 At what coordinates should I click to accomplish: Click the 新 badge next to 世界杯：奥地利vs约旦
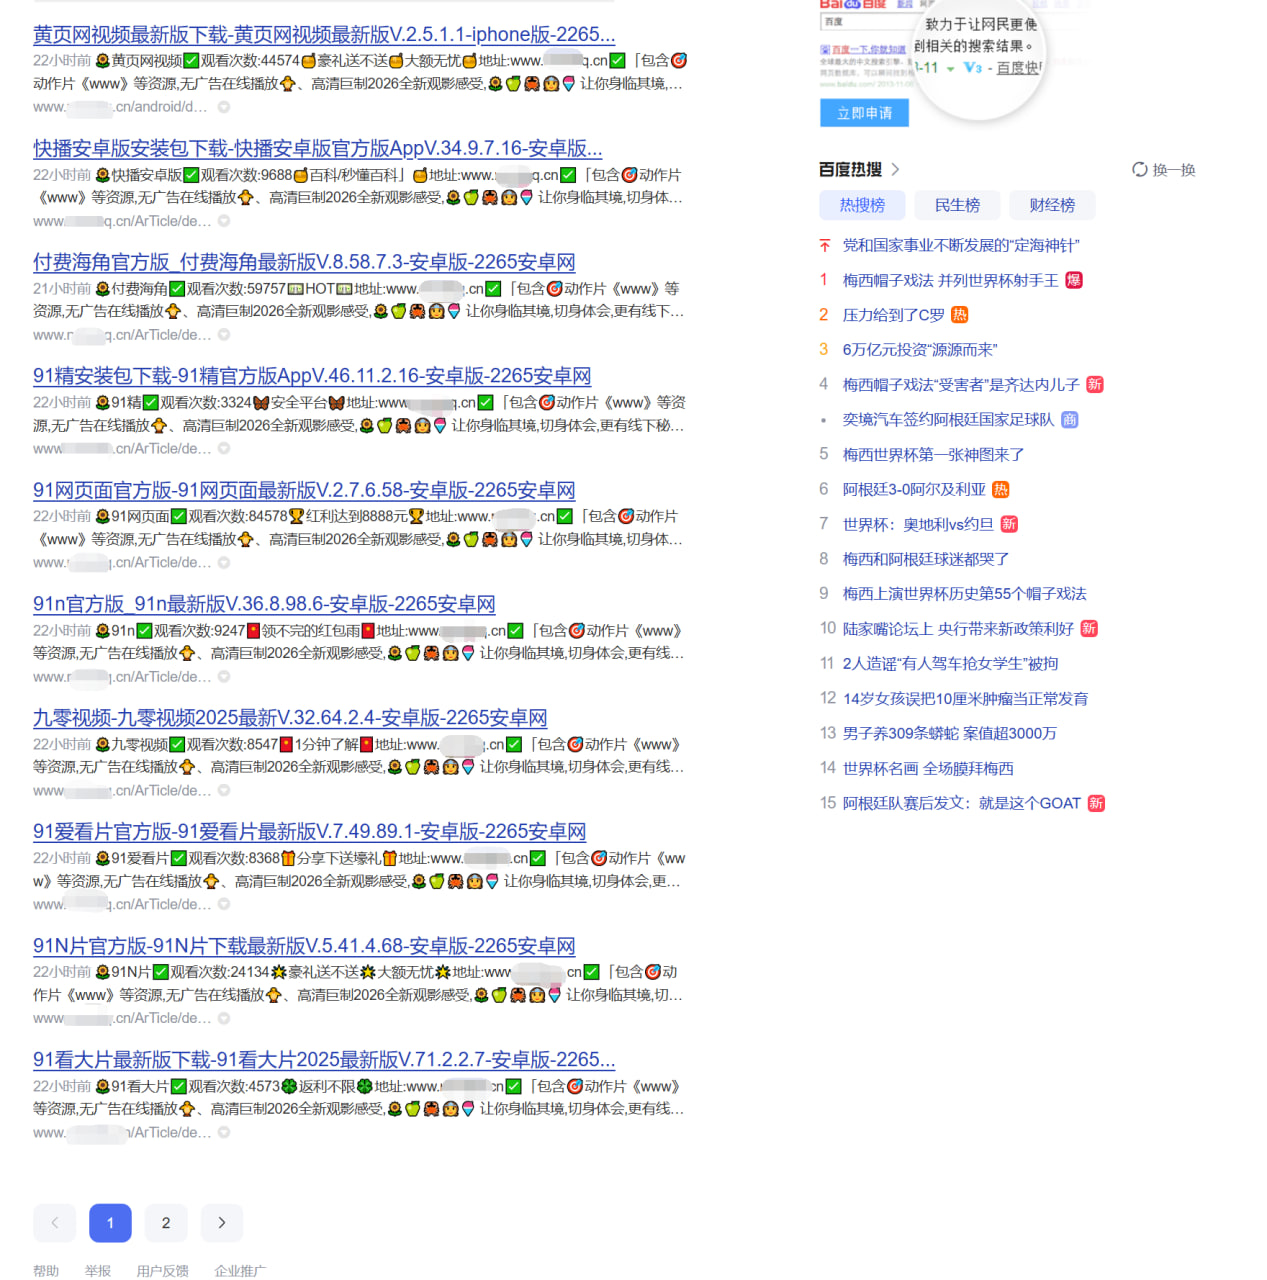pyautogui.click(x=1009, y=524)
